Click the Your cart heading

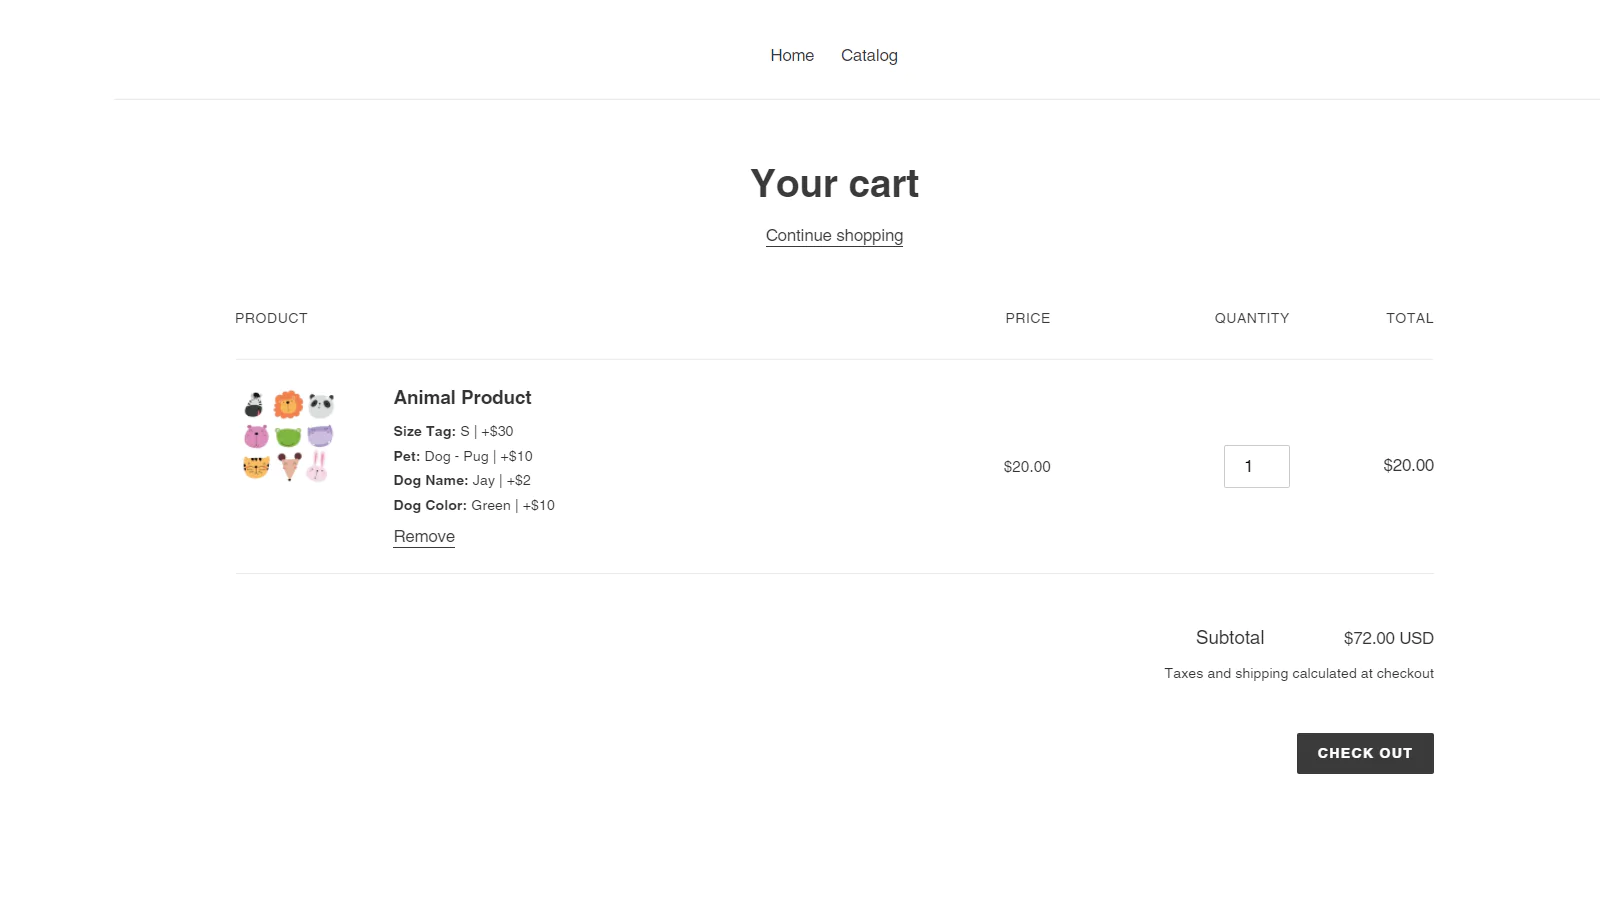(834, 184)
